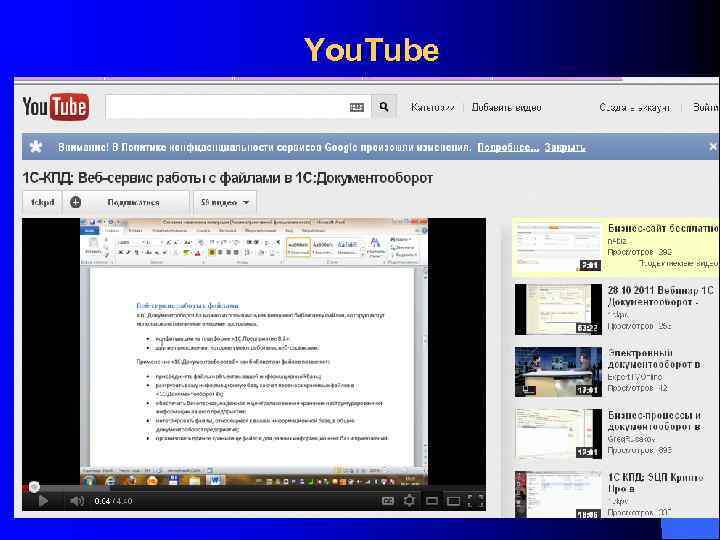
Task: Open the Добавить видео link
Action: click(506, 107)
